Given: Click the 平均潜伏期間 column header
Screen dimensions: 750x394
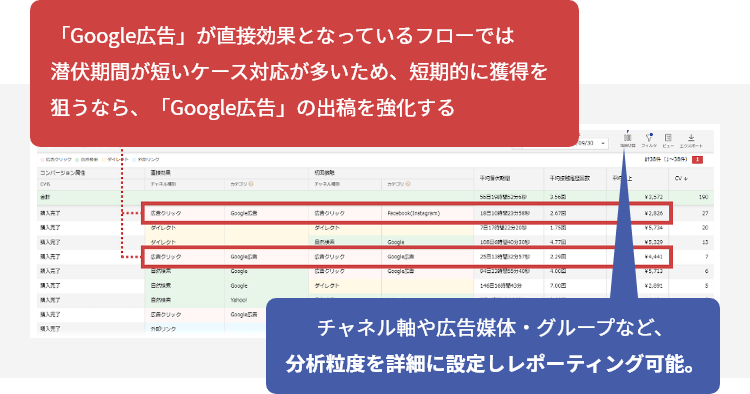Looking at the screenshot, I should 495,178.
